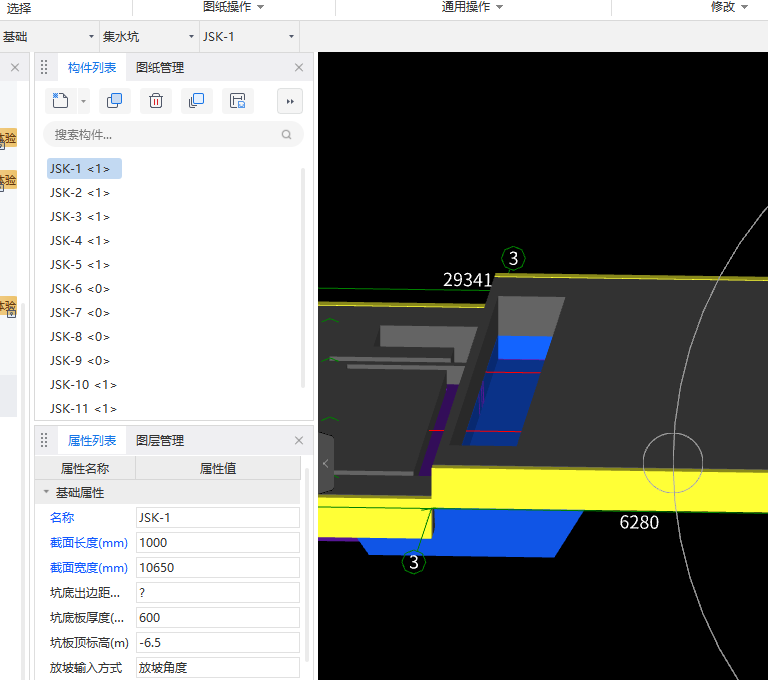Viewport: 768px width, 680px height.
Task: Select JSK-5 <1> in component list
Action: point(80,265)
